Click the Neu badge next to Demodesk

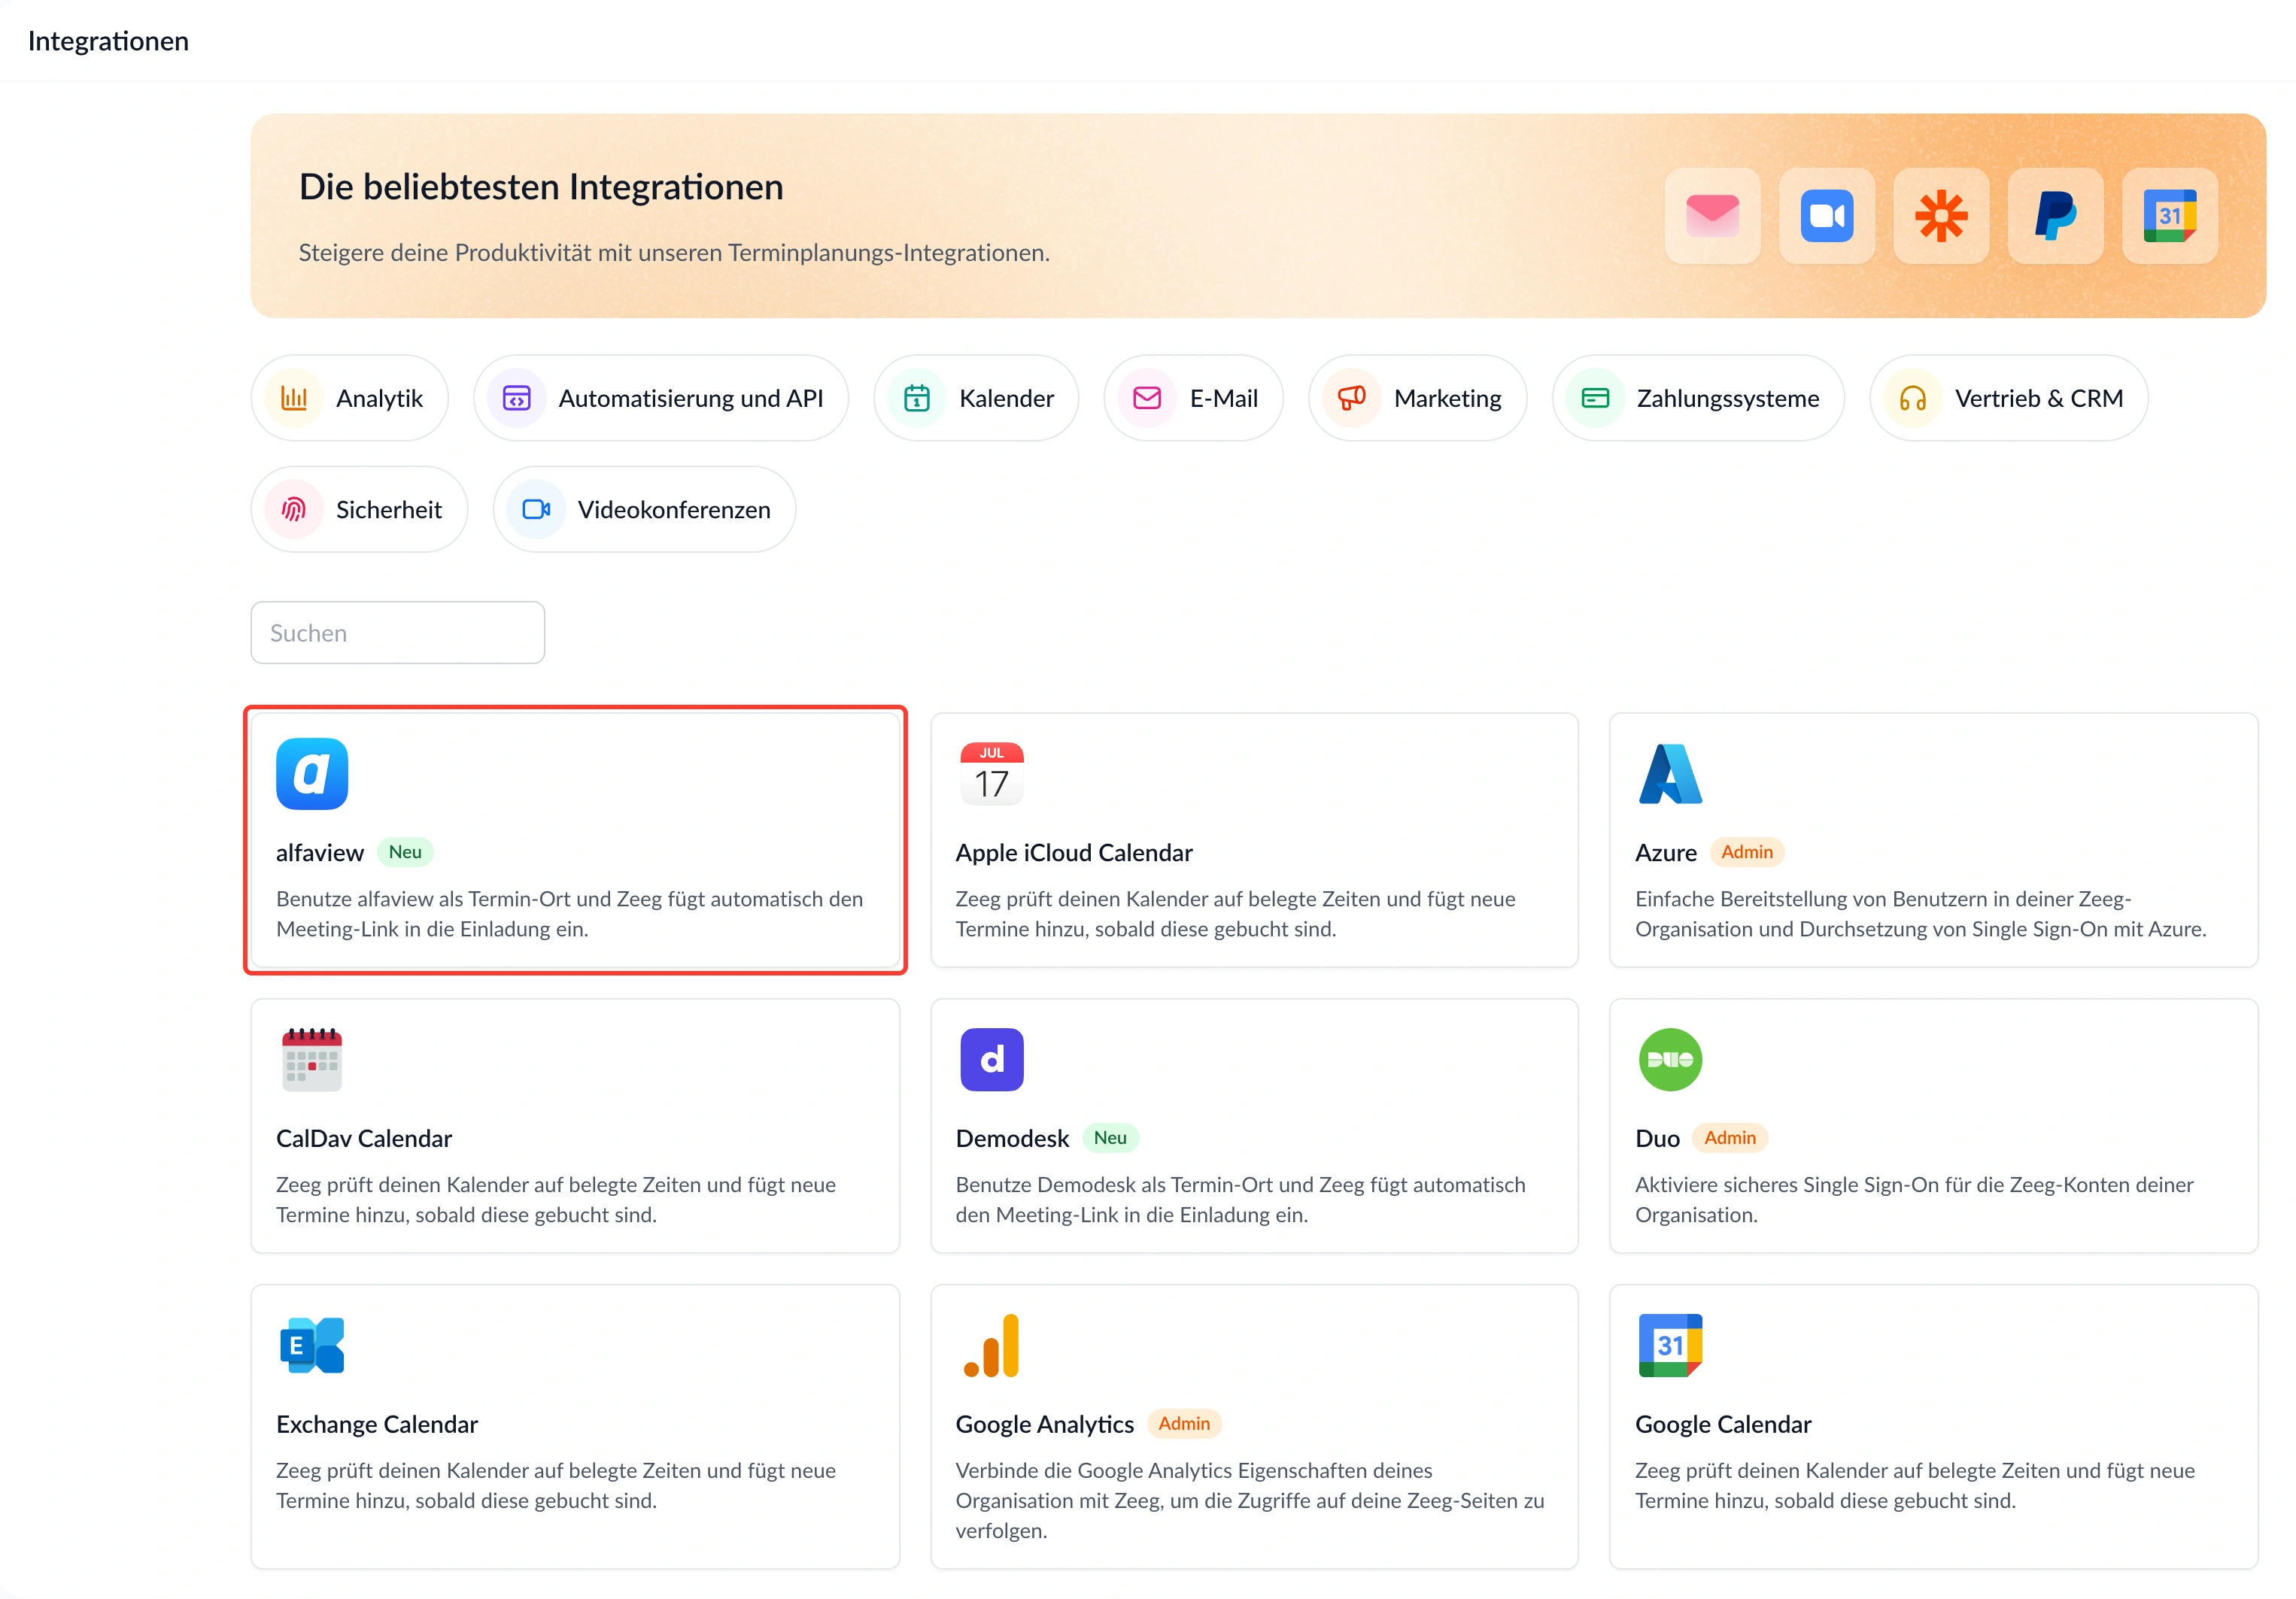click(x=1110, y=1138)
